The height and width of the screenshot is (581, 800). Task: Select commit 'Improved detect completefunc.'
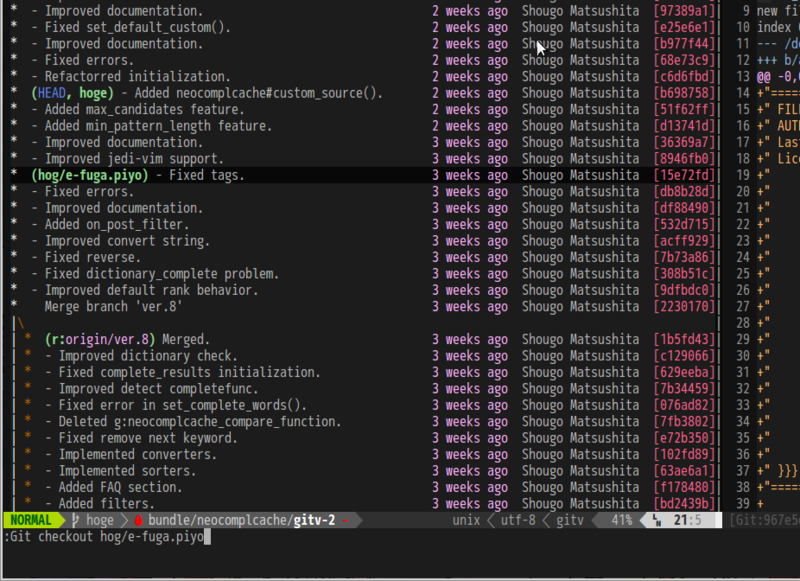(x=158, y=389)
